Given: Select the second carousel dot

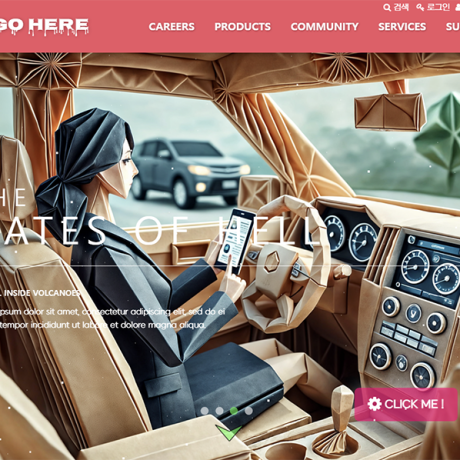Looking at the screenshot, I should tap(219, 411).
